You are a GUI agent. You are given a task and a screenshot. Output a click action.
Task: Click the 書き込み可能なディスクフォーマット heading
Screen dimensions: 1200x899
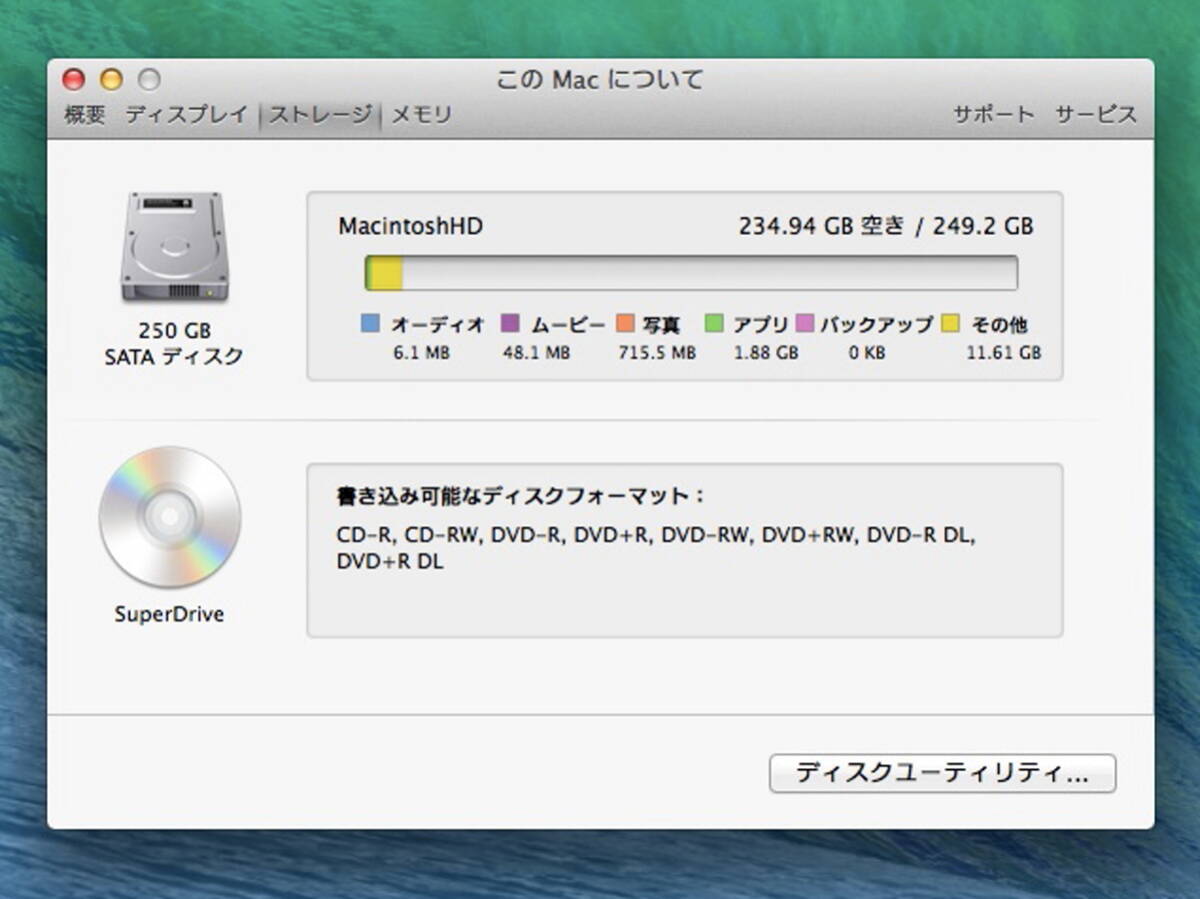click(x=521, y=496)
